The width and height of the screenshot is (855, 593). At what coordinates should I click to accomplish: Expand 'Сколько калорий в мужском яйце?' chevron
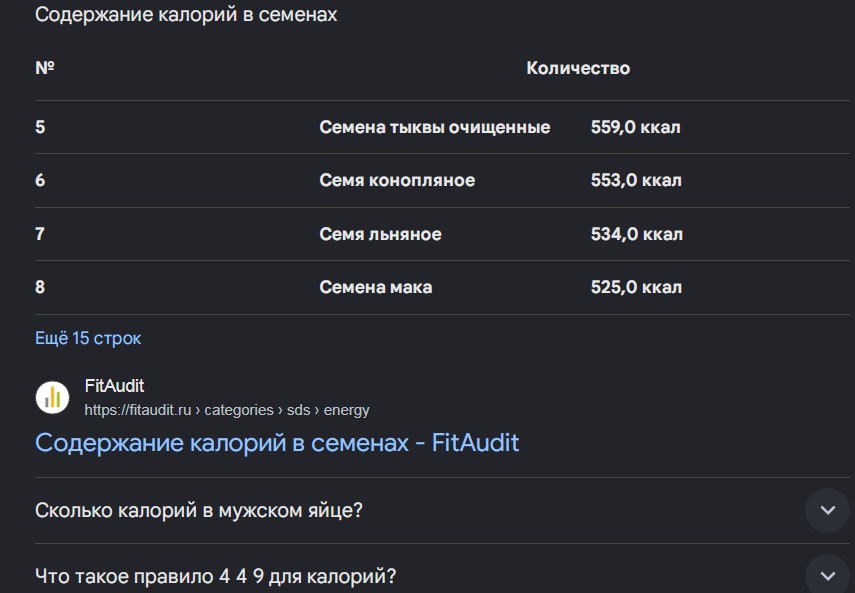(x=827, y=510)
